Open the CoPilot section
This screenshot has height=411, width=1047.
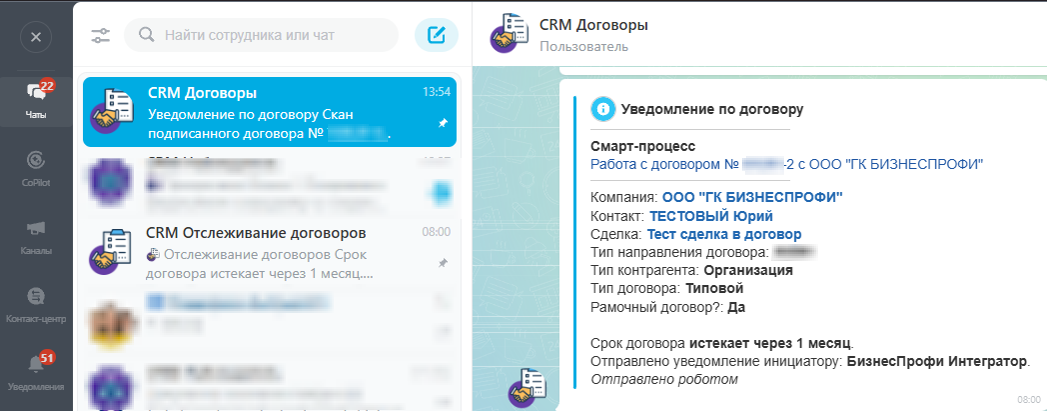click(36, 167)
